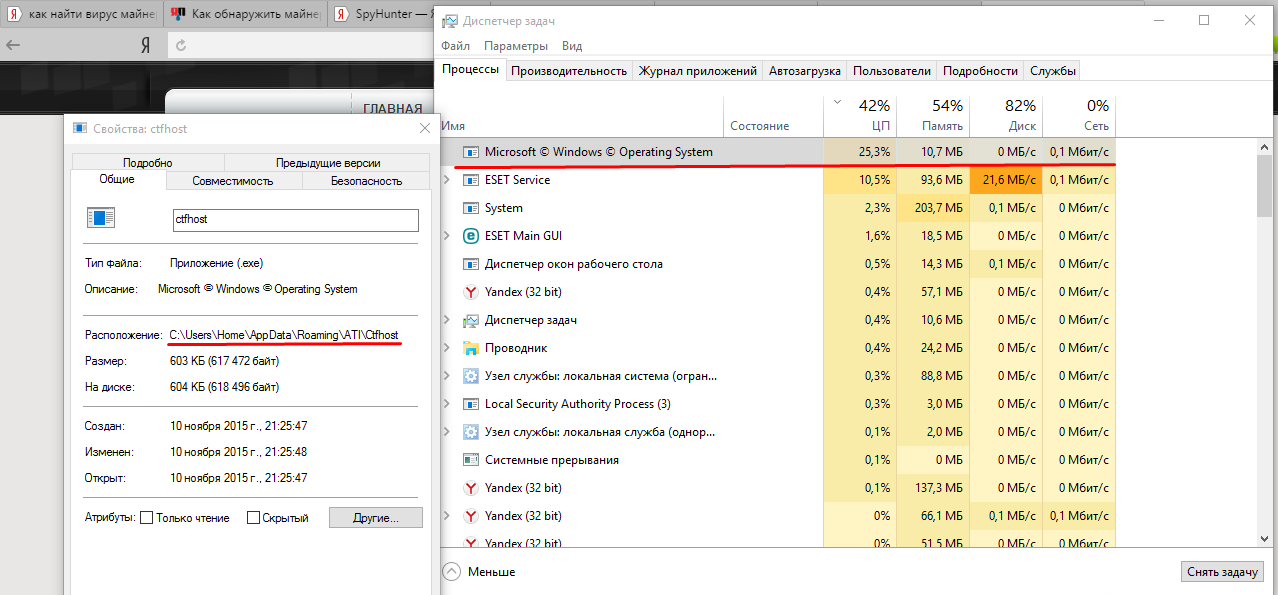Image resolution: width=1278 pixels, height=595 pixels.
Task: Click the Task Manager vertical scrollbar thumb
Action: click(1264, 185)
